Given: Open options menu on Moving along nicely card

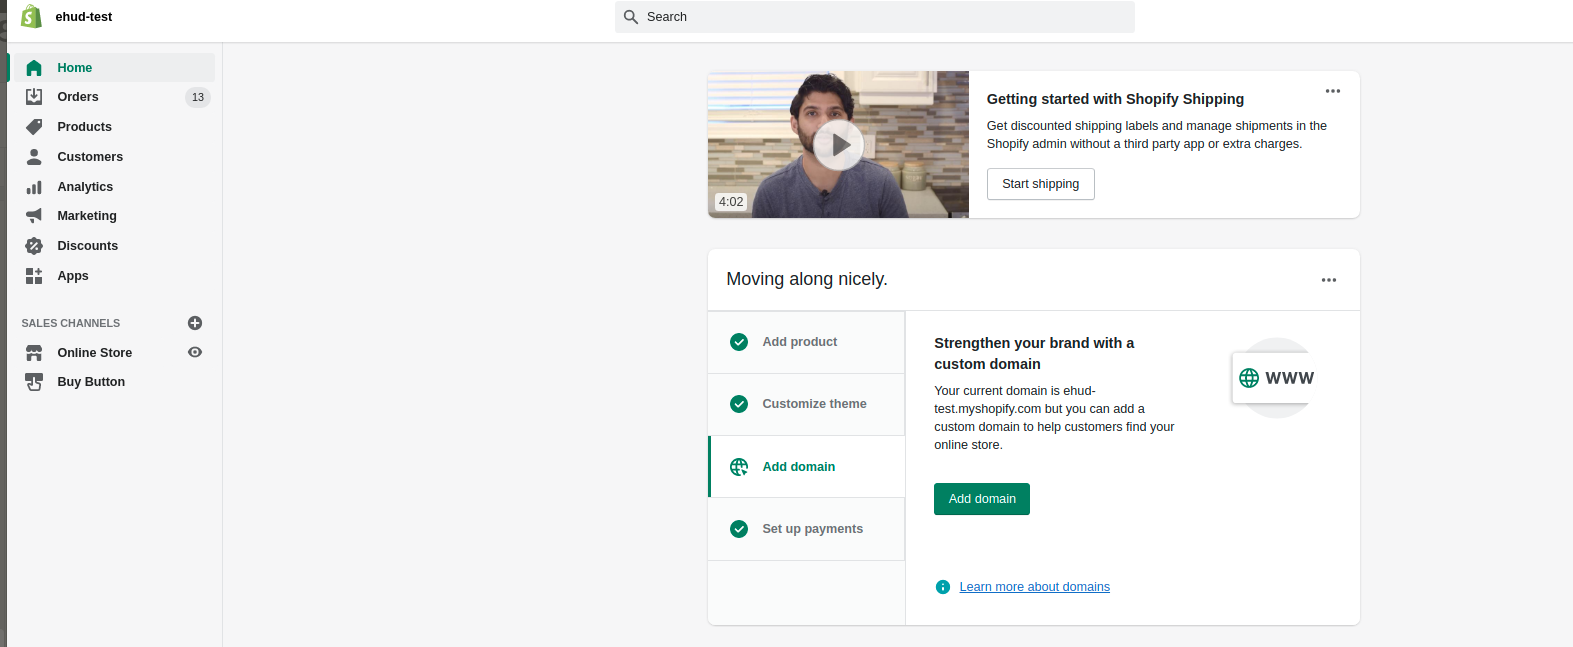Looking at the screenshot, I should click(x=1329, y=280).
